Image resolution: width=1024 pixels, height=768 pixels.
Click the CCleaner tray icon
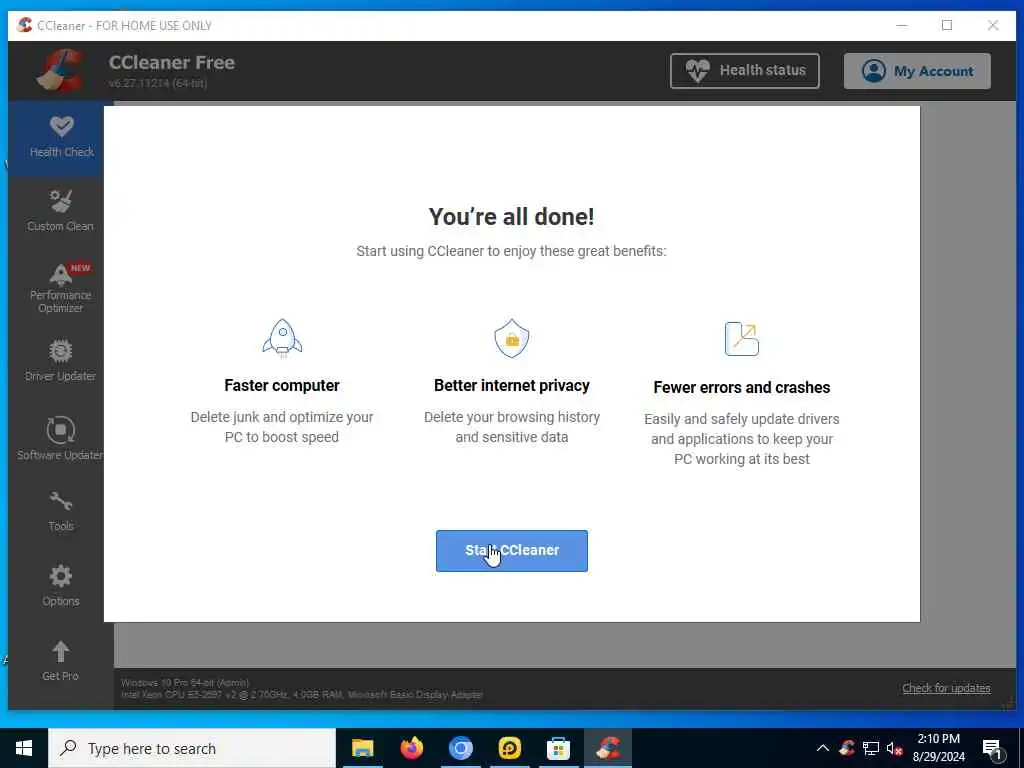[x=847, y=748]
